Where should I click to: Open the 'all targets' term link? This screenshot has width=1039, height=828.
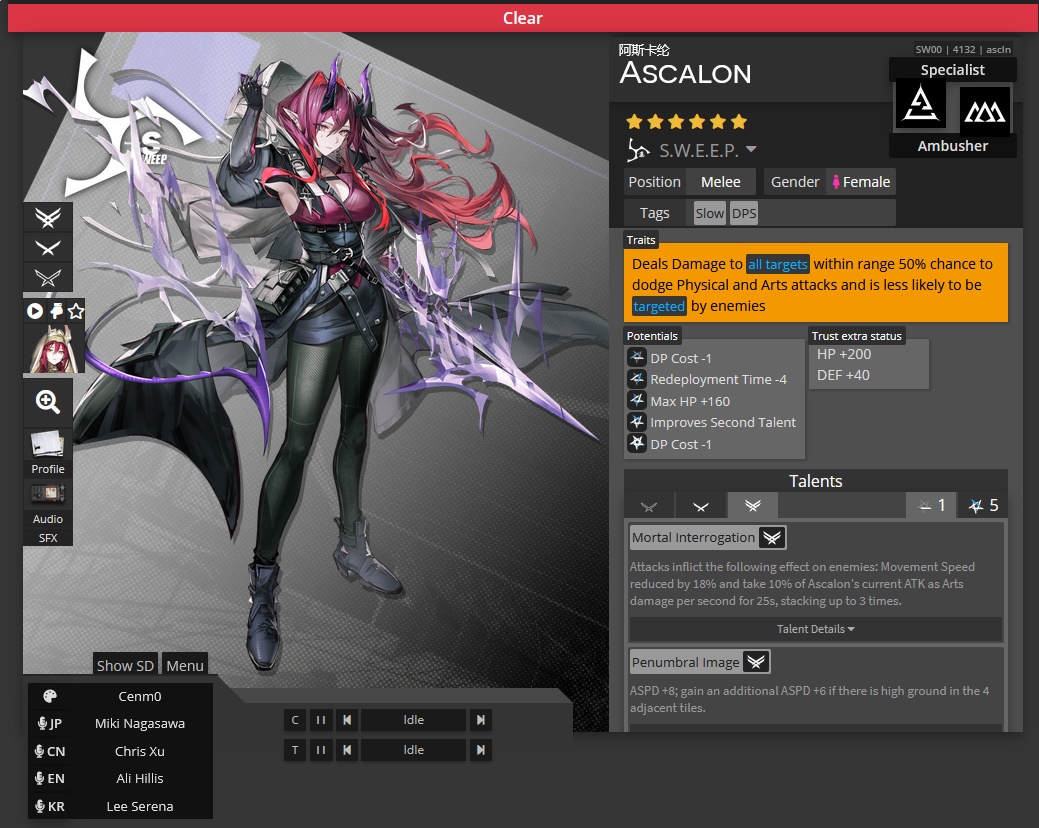click(777, 264)
